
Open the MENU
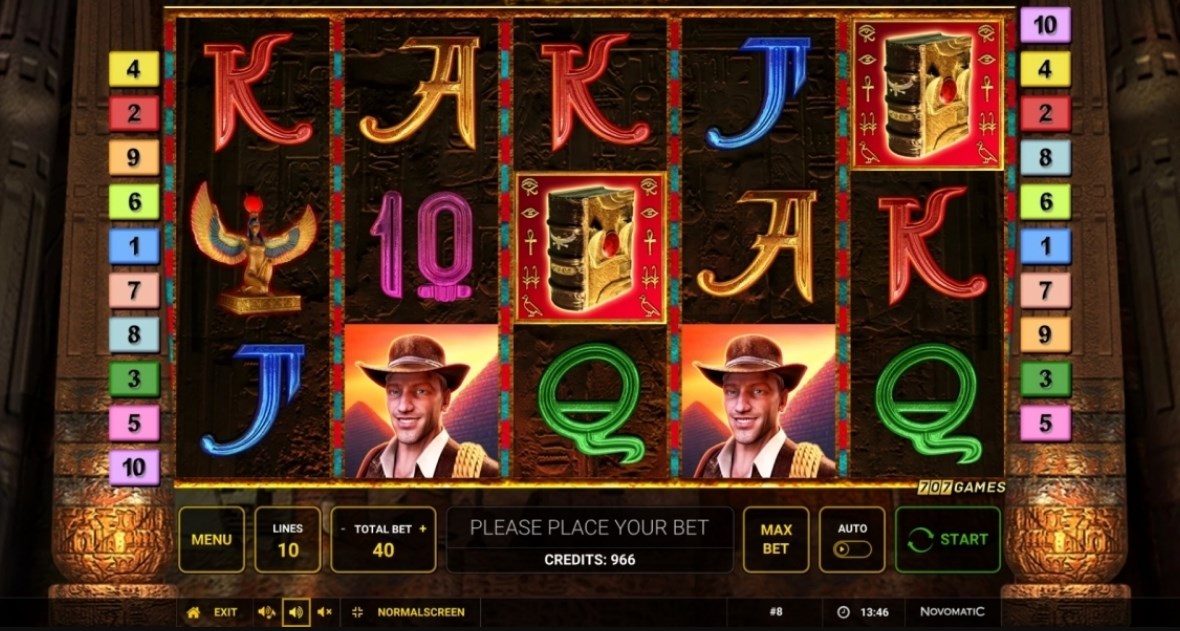[x=211, y=539]
